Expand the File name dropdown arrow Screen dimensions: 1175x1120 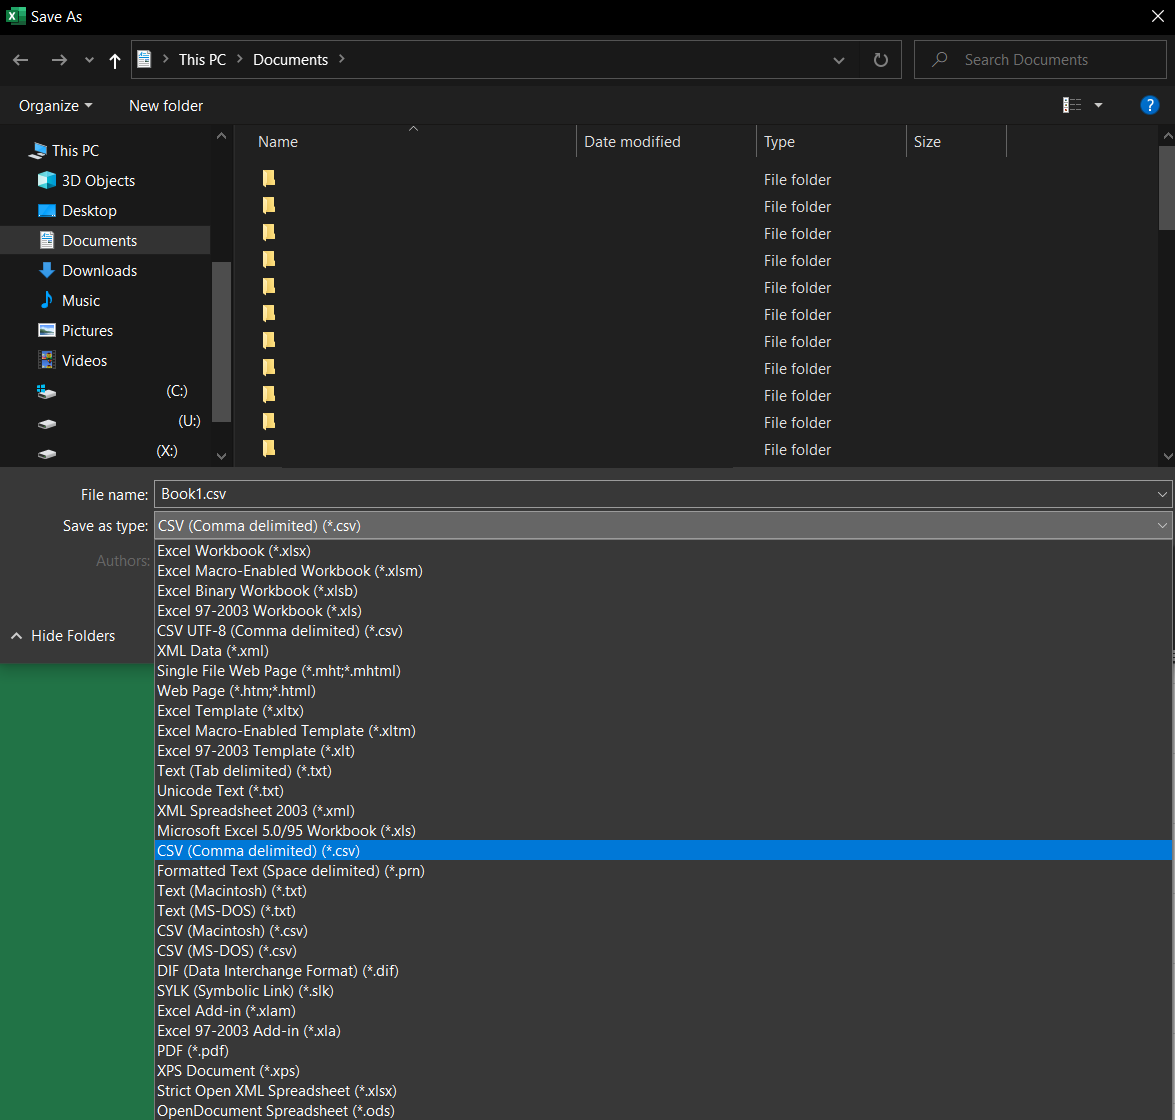[x=1162, y=494]
